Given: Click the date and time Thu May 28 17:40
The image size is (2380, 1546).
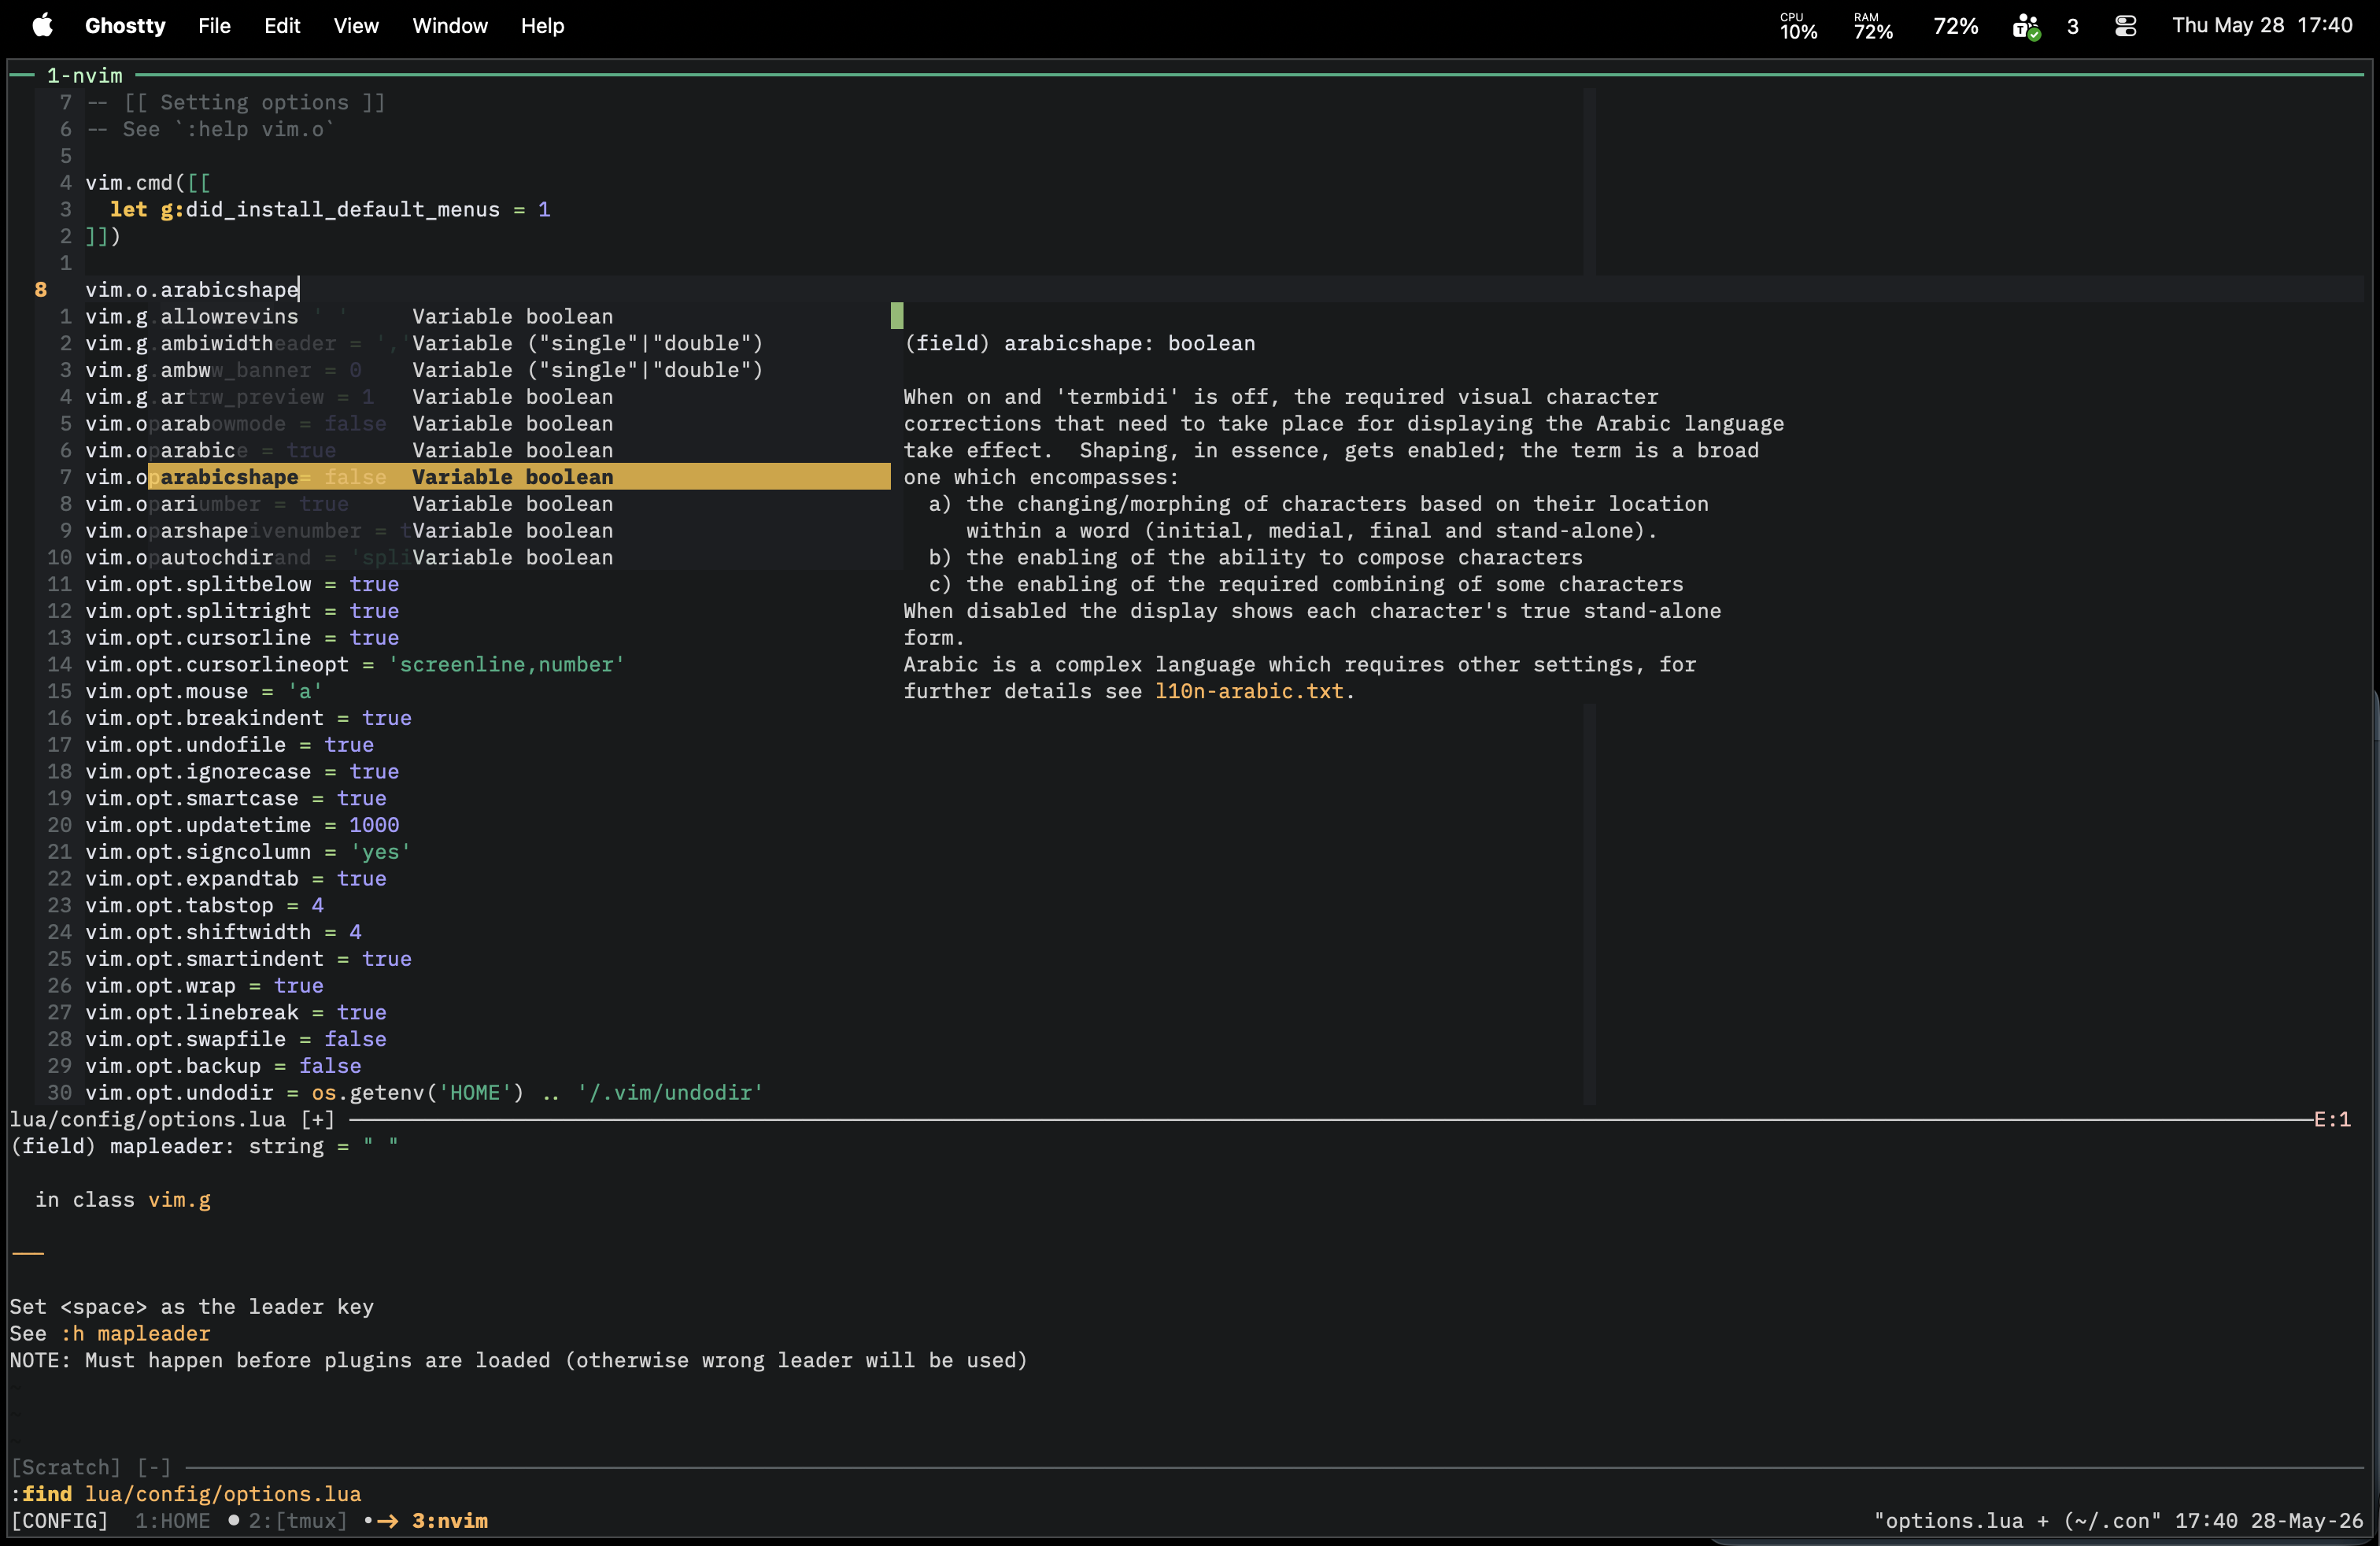Looking at the screenshot, I should 2262,26.
